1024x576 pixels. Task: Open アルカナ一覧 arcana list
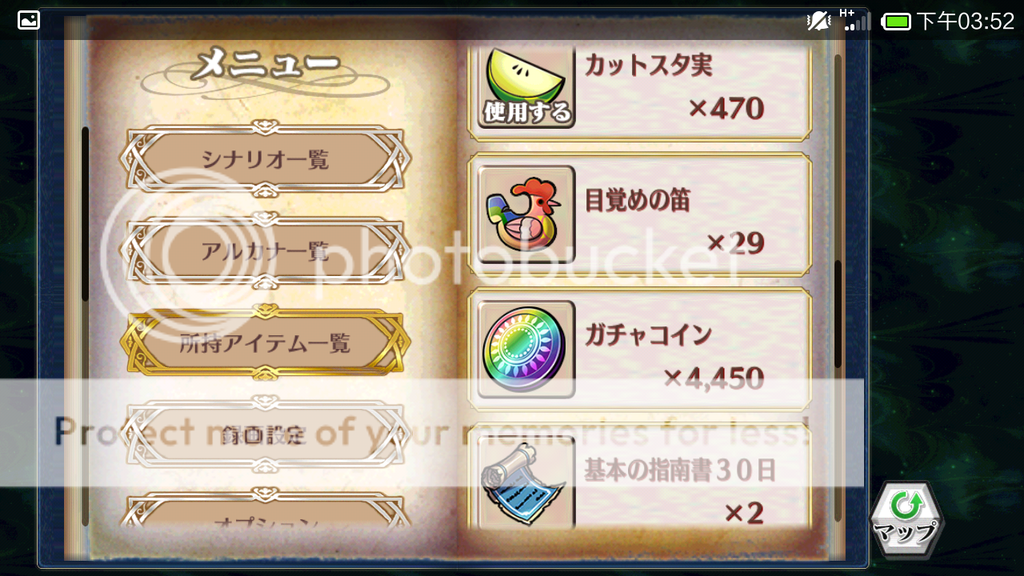(265, 251)
